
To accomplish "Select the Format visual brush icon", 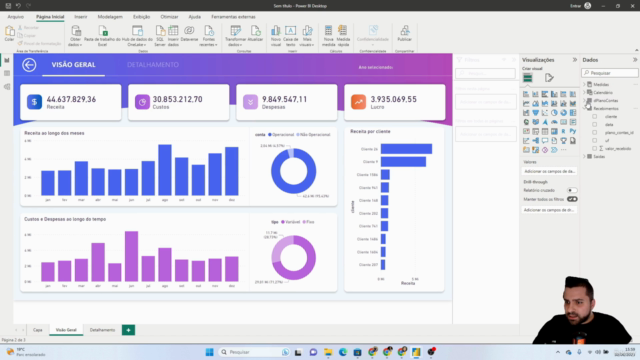I will (549, 78).
